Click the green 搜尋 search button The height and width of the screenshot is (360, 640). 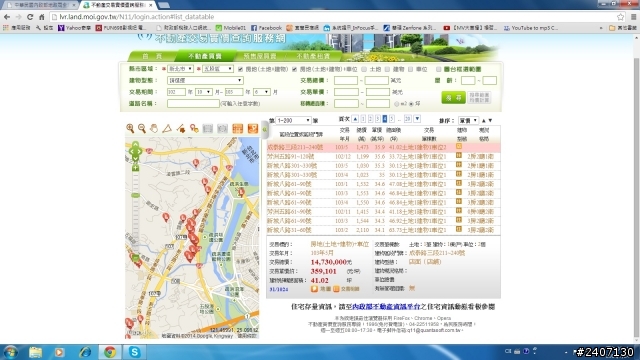tap(453, 98)
